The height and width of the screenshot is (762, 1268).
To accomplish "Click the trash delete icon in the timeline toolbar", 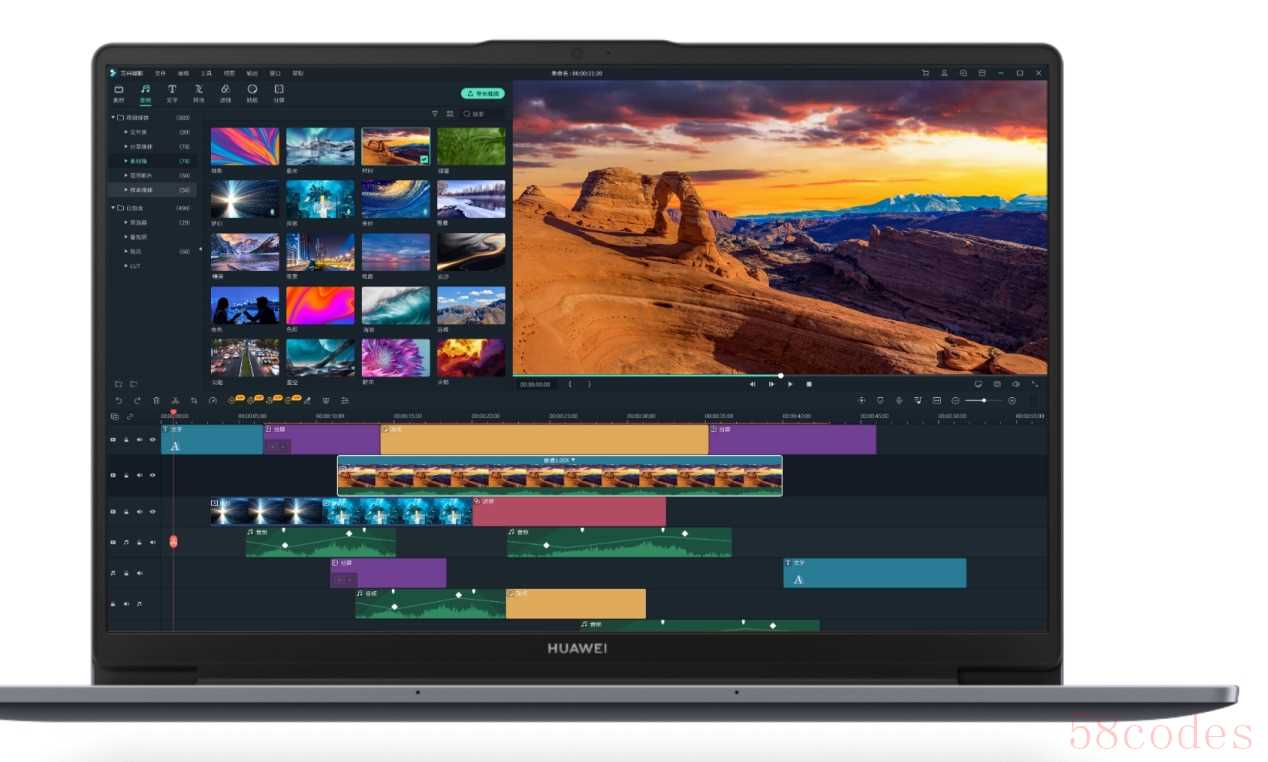I will click(156, 400).
